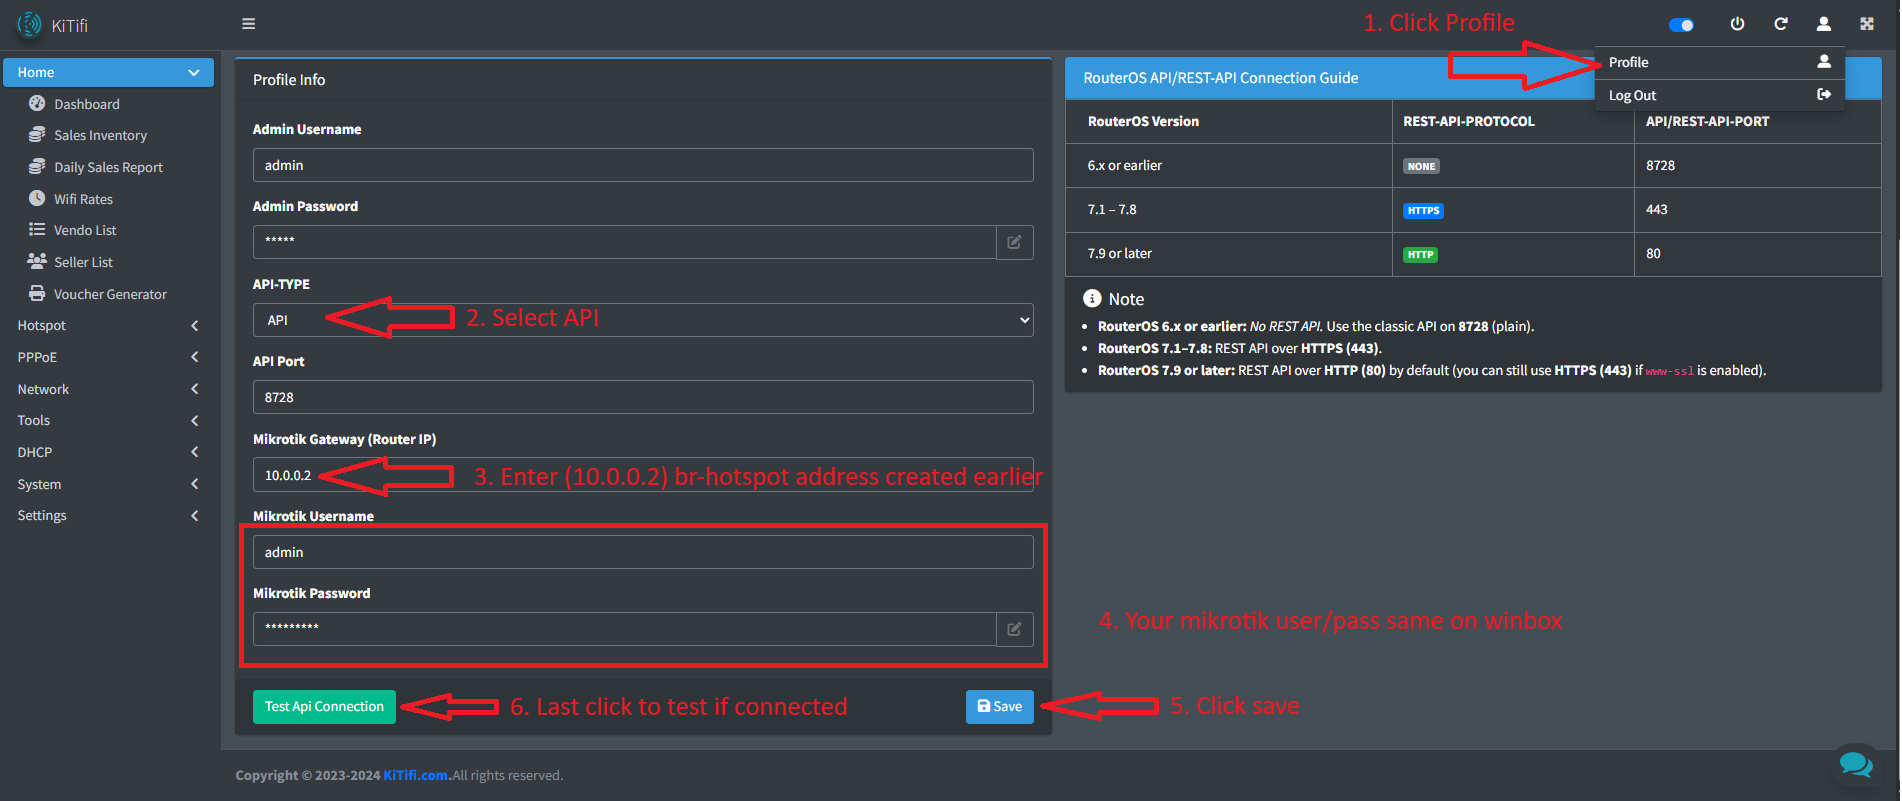Open the user account icon menu

[x=1824, y=24]
